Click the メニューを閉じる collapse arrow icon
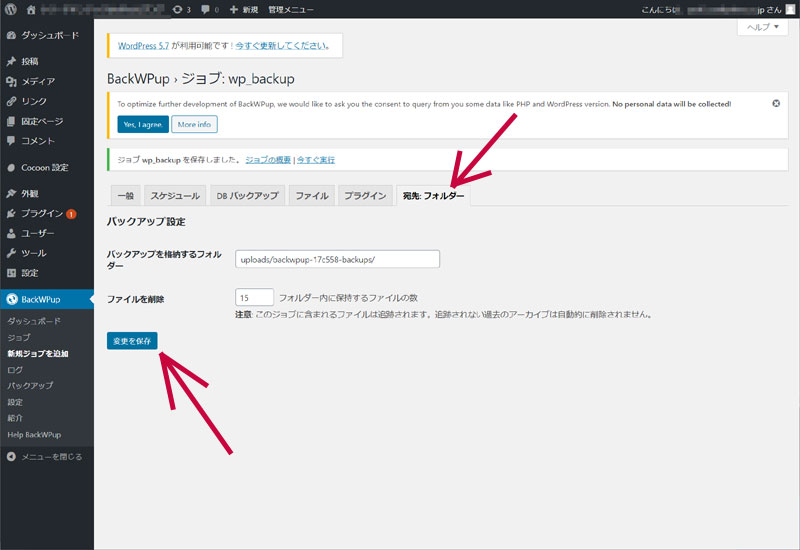 (x=11, y=457)
